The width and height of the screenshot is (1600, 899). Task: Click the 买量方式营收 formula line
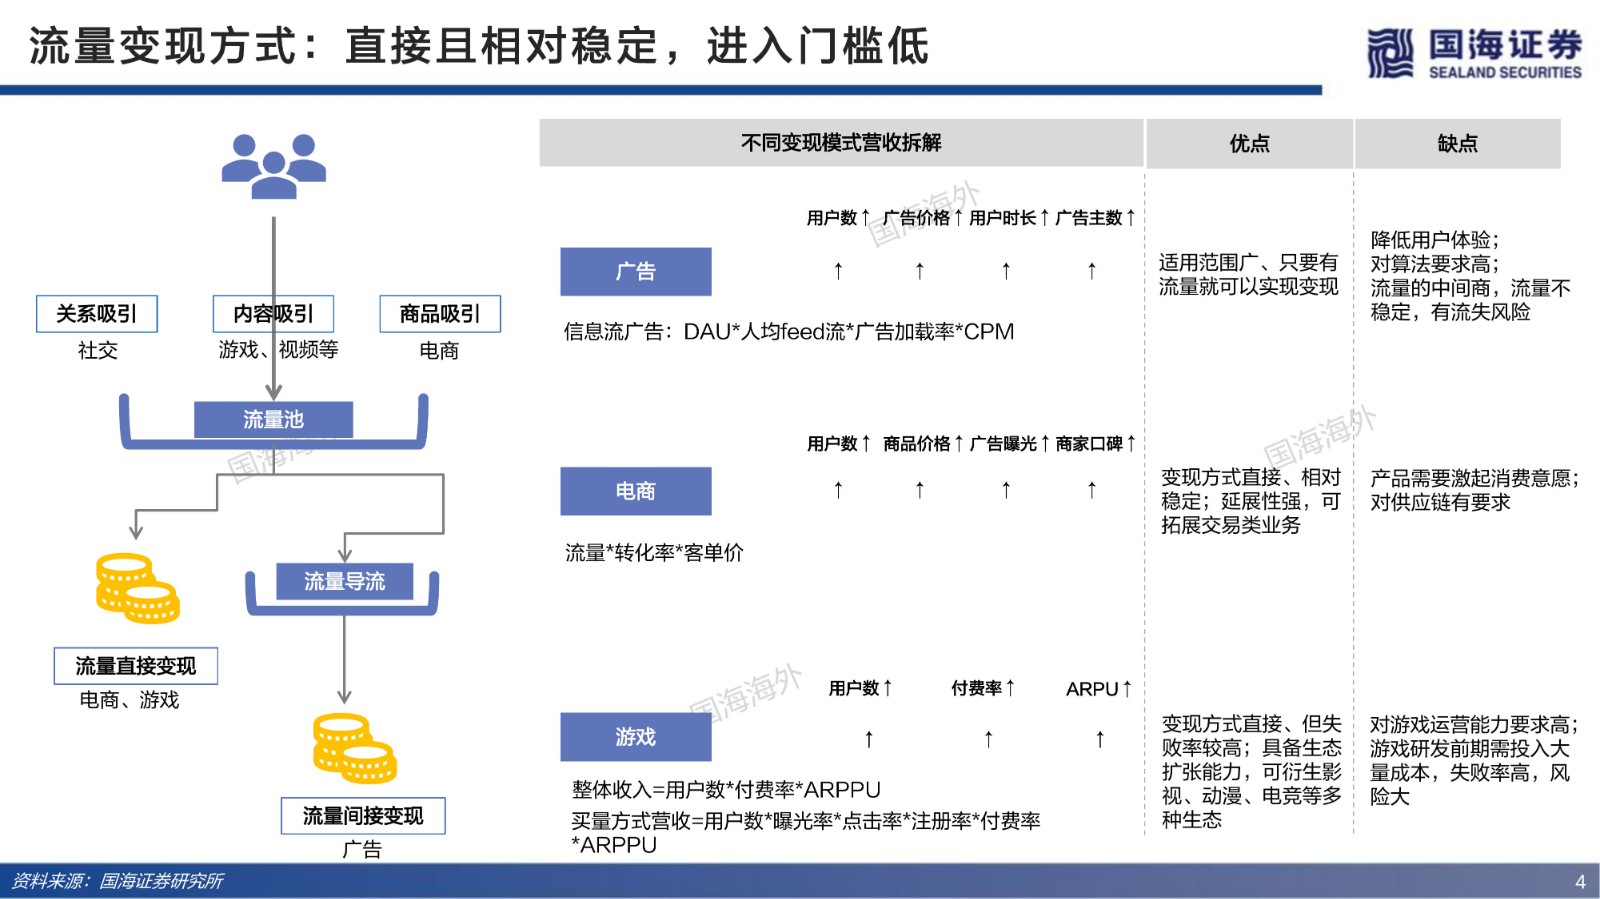806,832
